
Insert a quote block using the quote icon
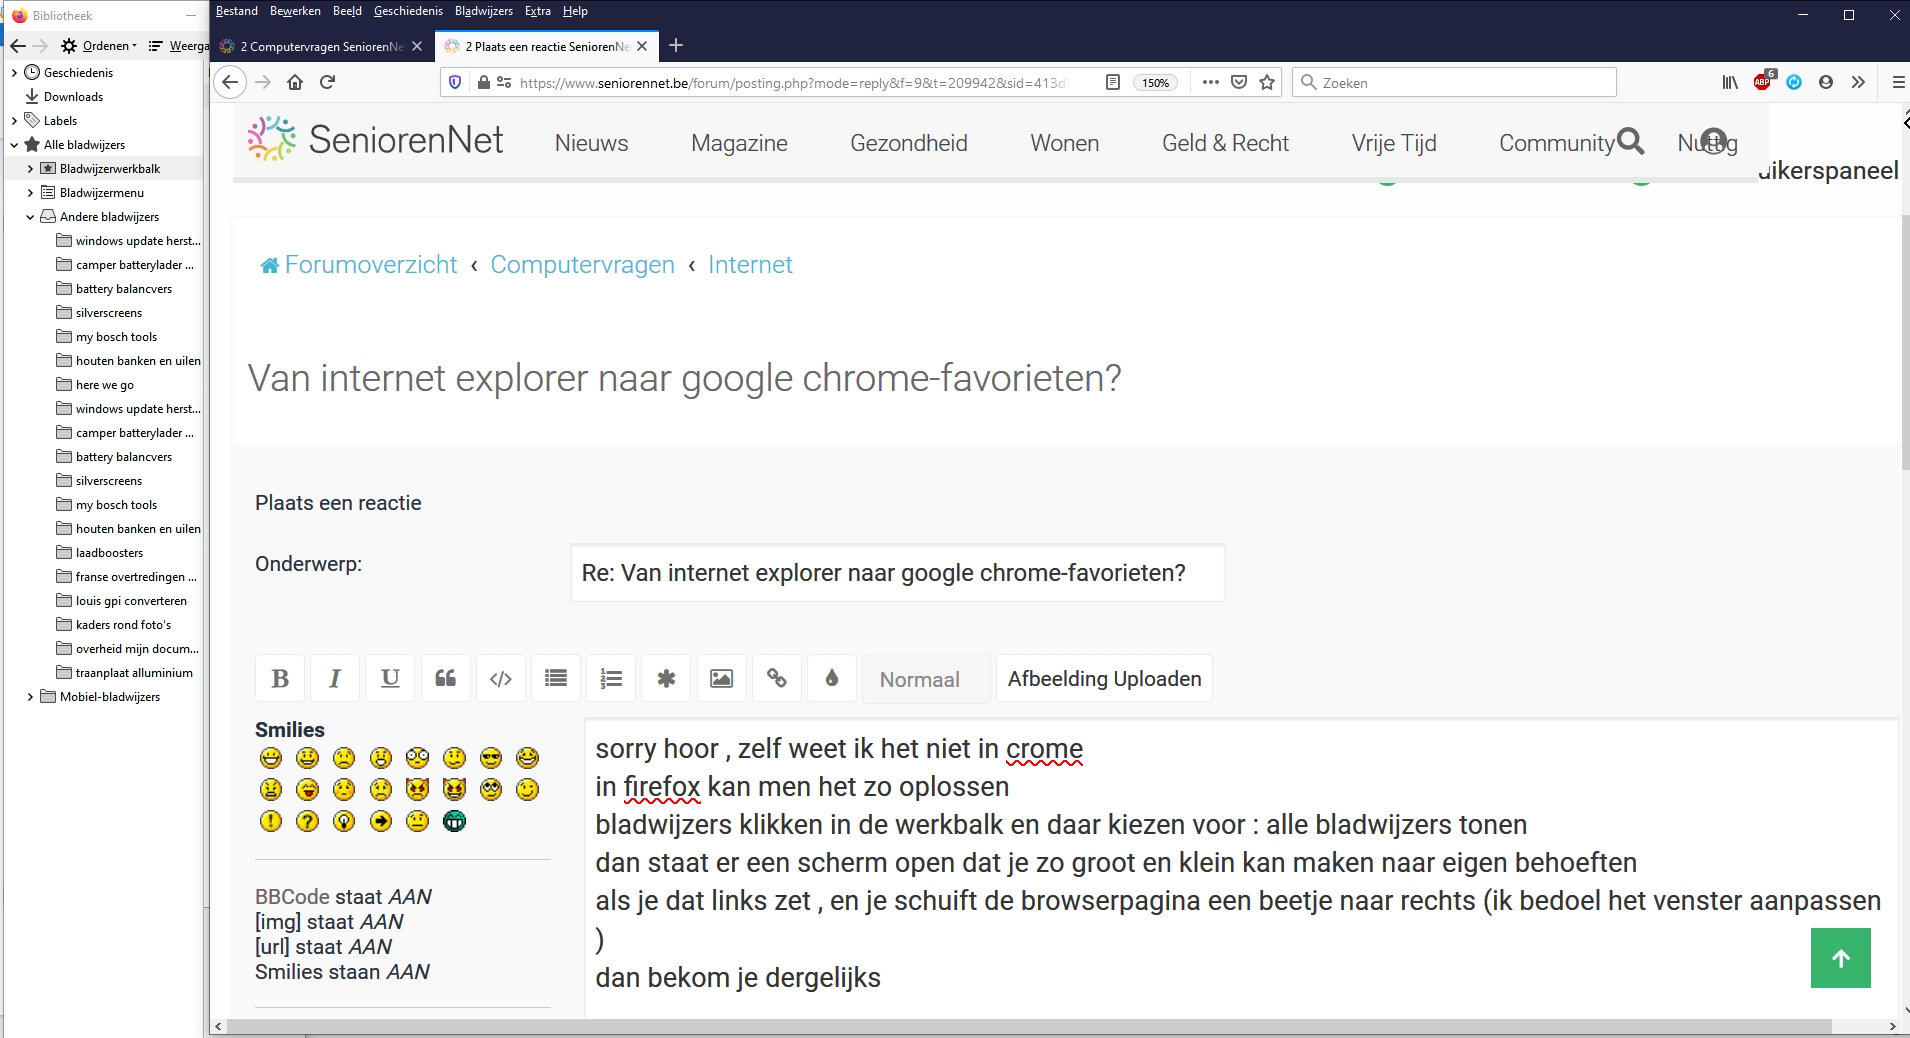coord(446,679)
